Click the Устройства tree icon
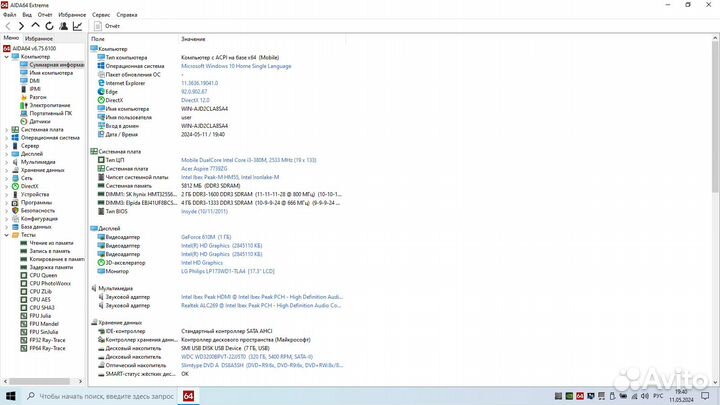The image size is (720, 405). click(x=15, y=195)
